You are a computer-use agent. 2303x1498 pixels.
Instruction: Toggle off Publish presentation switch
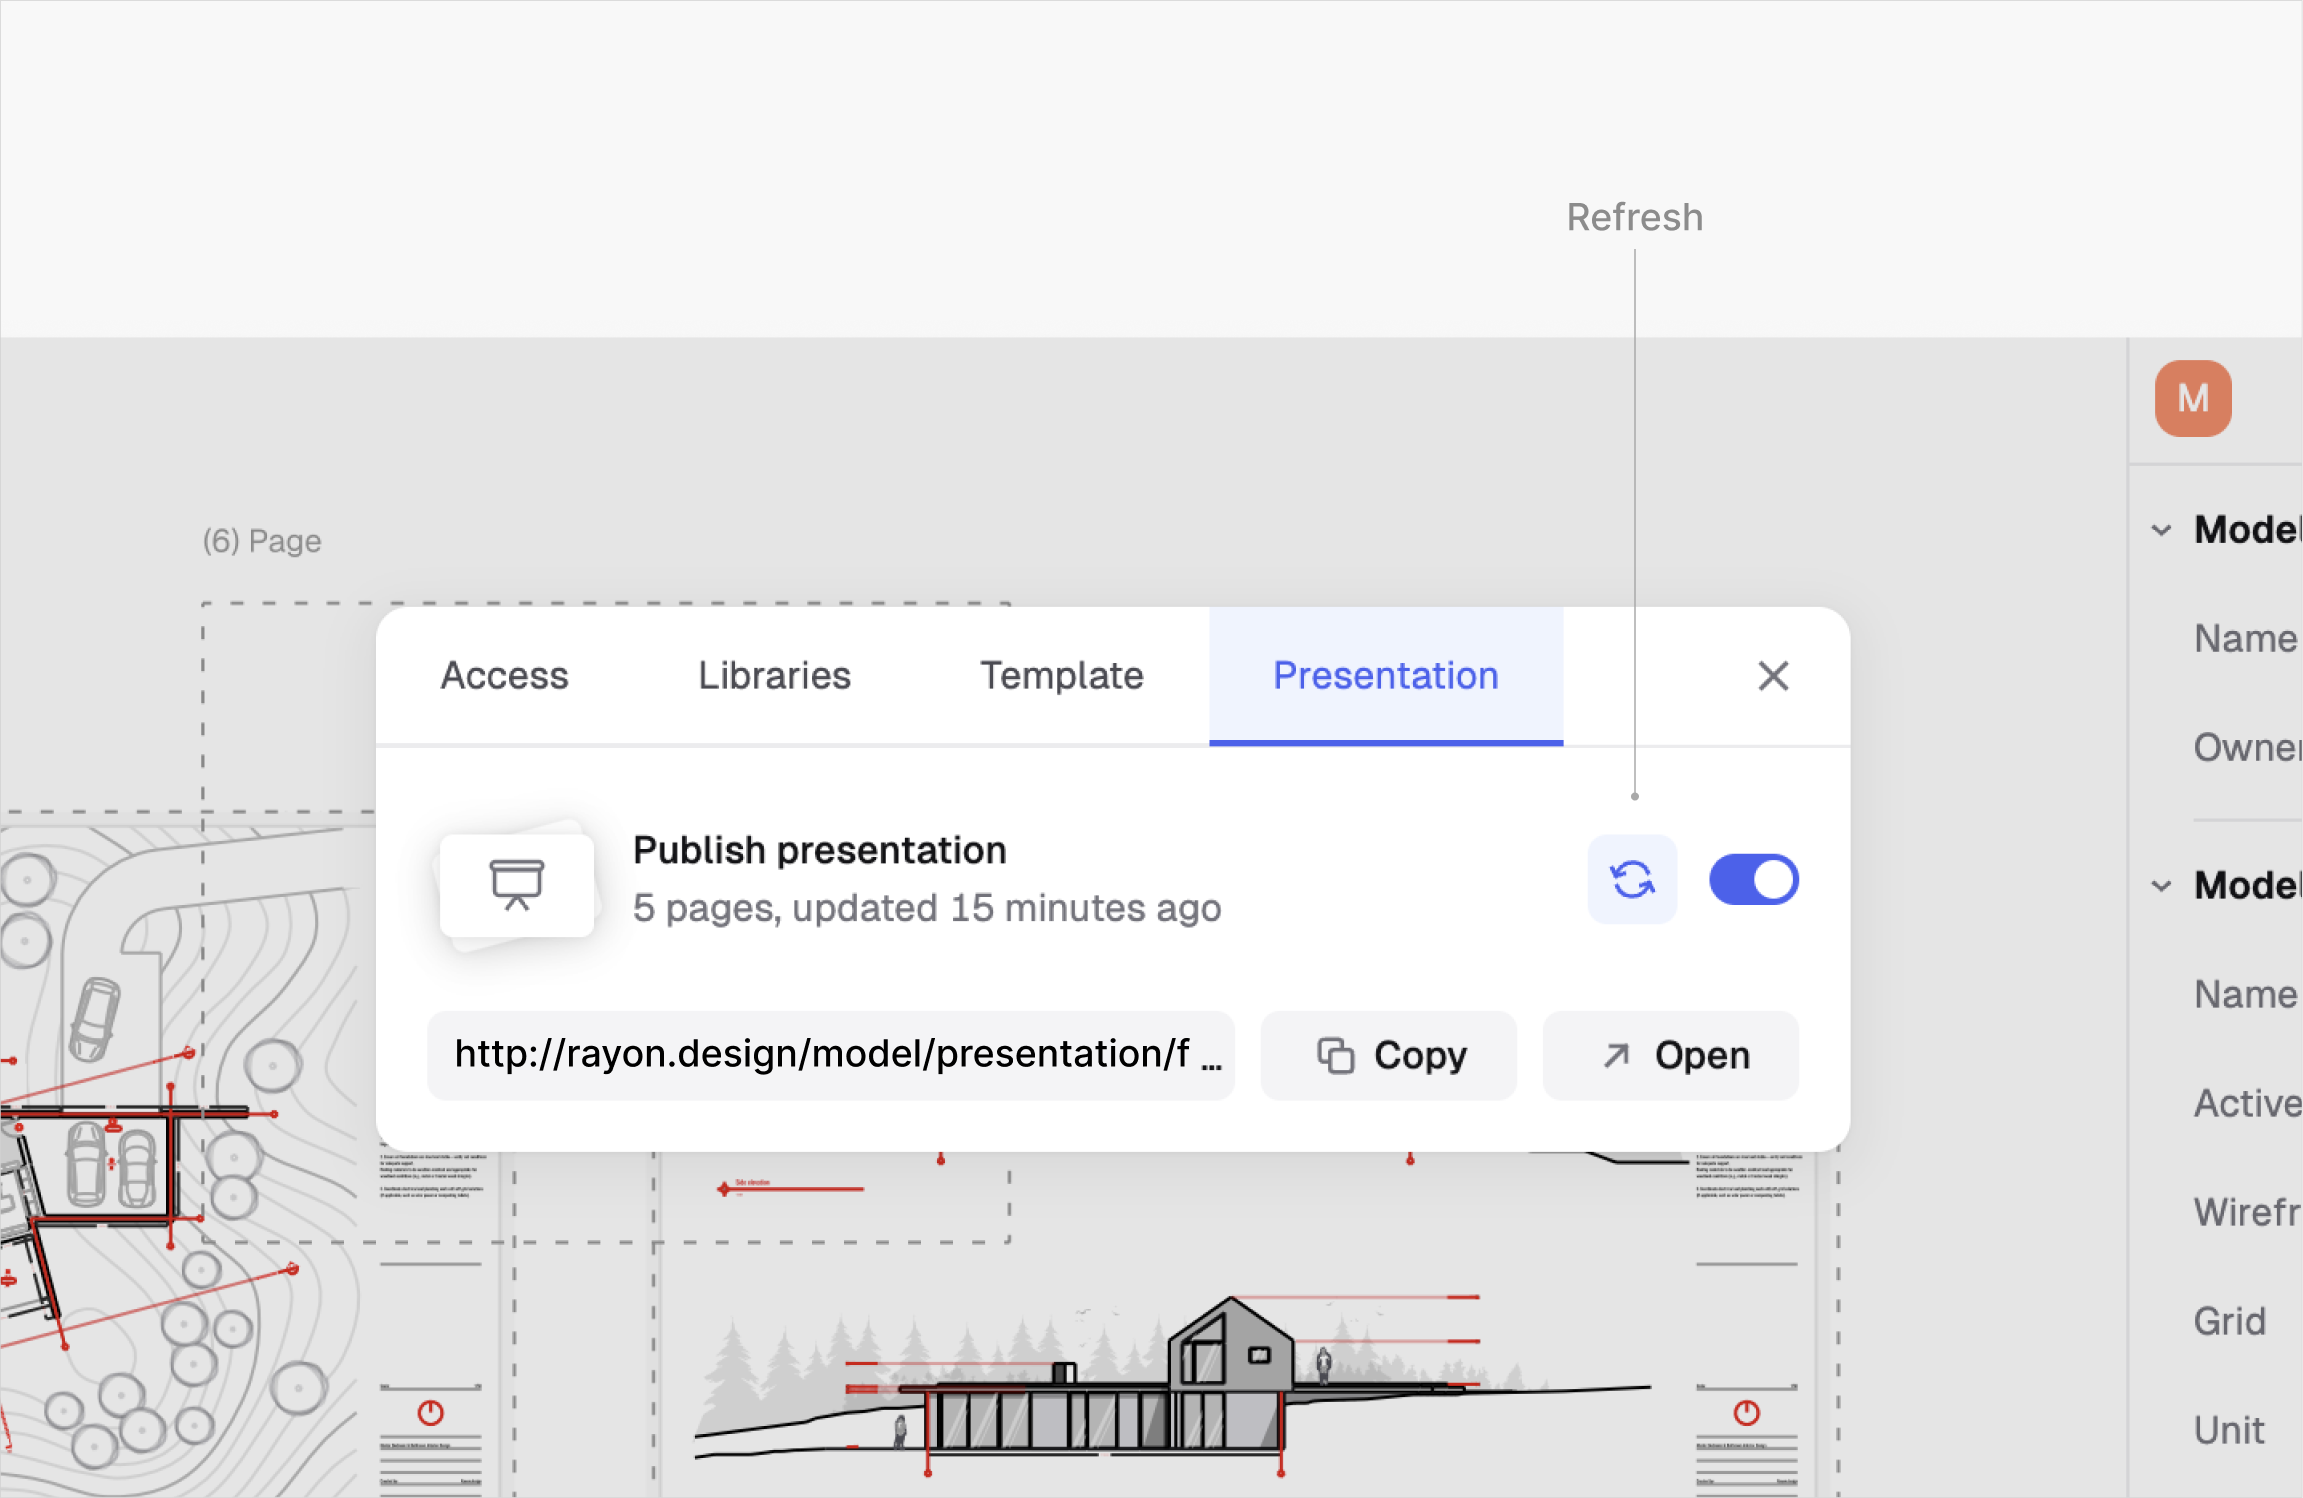coord(1753,880)
